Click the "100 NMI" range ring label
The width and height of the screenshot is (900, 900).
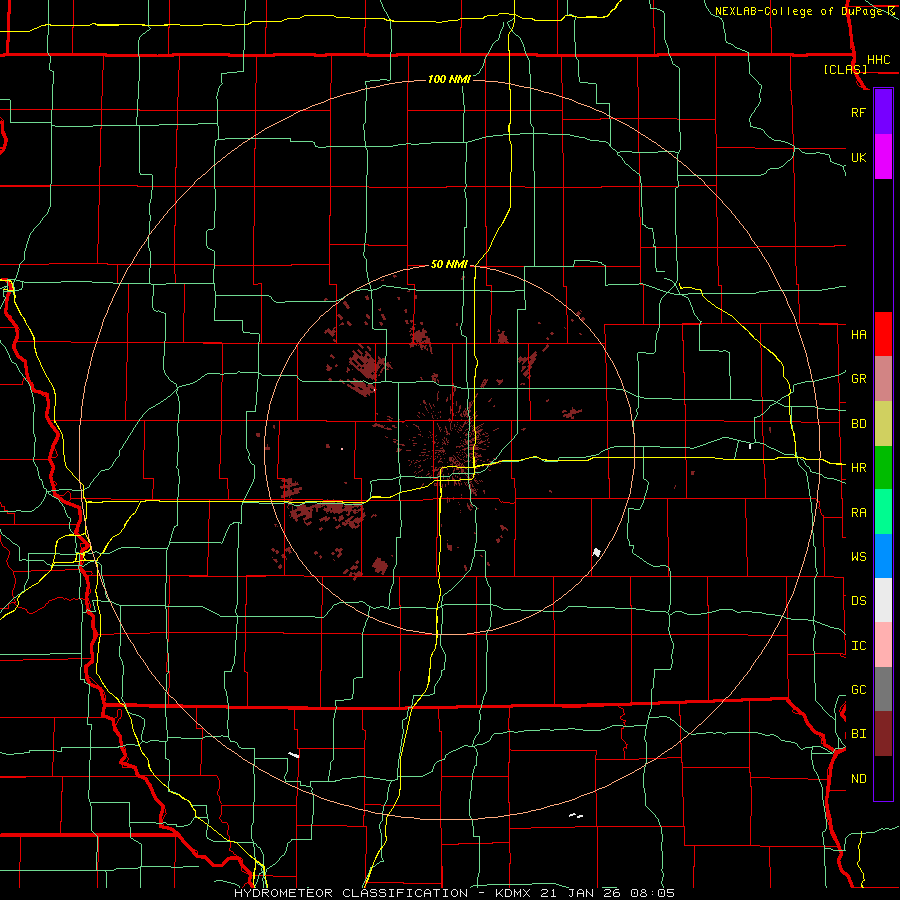[x=449, y=79]
